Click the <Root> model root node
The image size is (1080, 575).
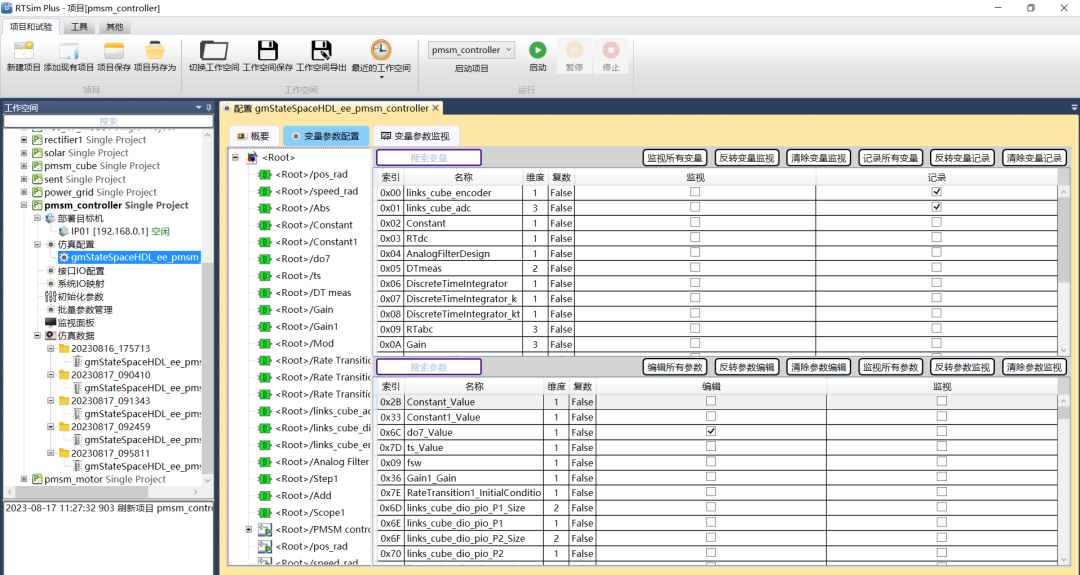coord(278,158)
